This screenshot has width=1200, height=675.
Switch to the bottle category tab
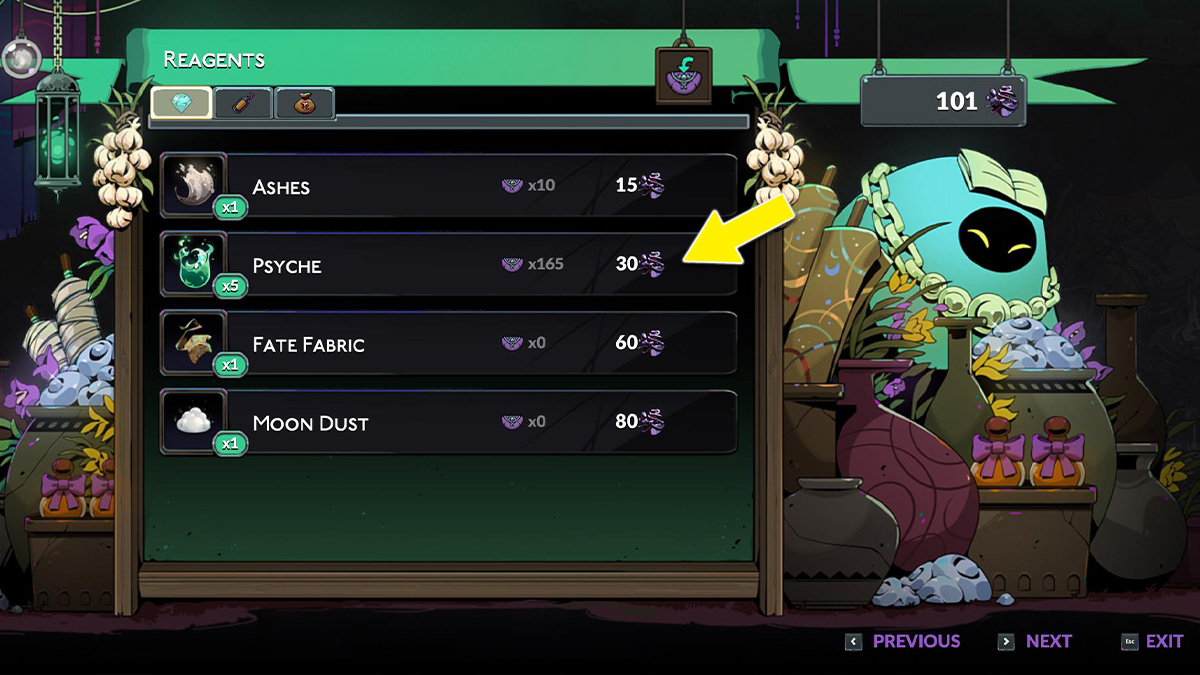243,103
